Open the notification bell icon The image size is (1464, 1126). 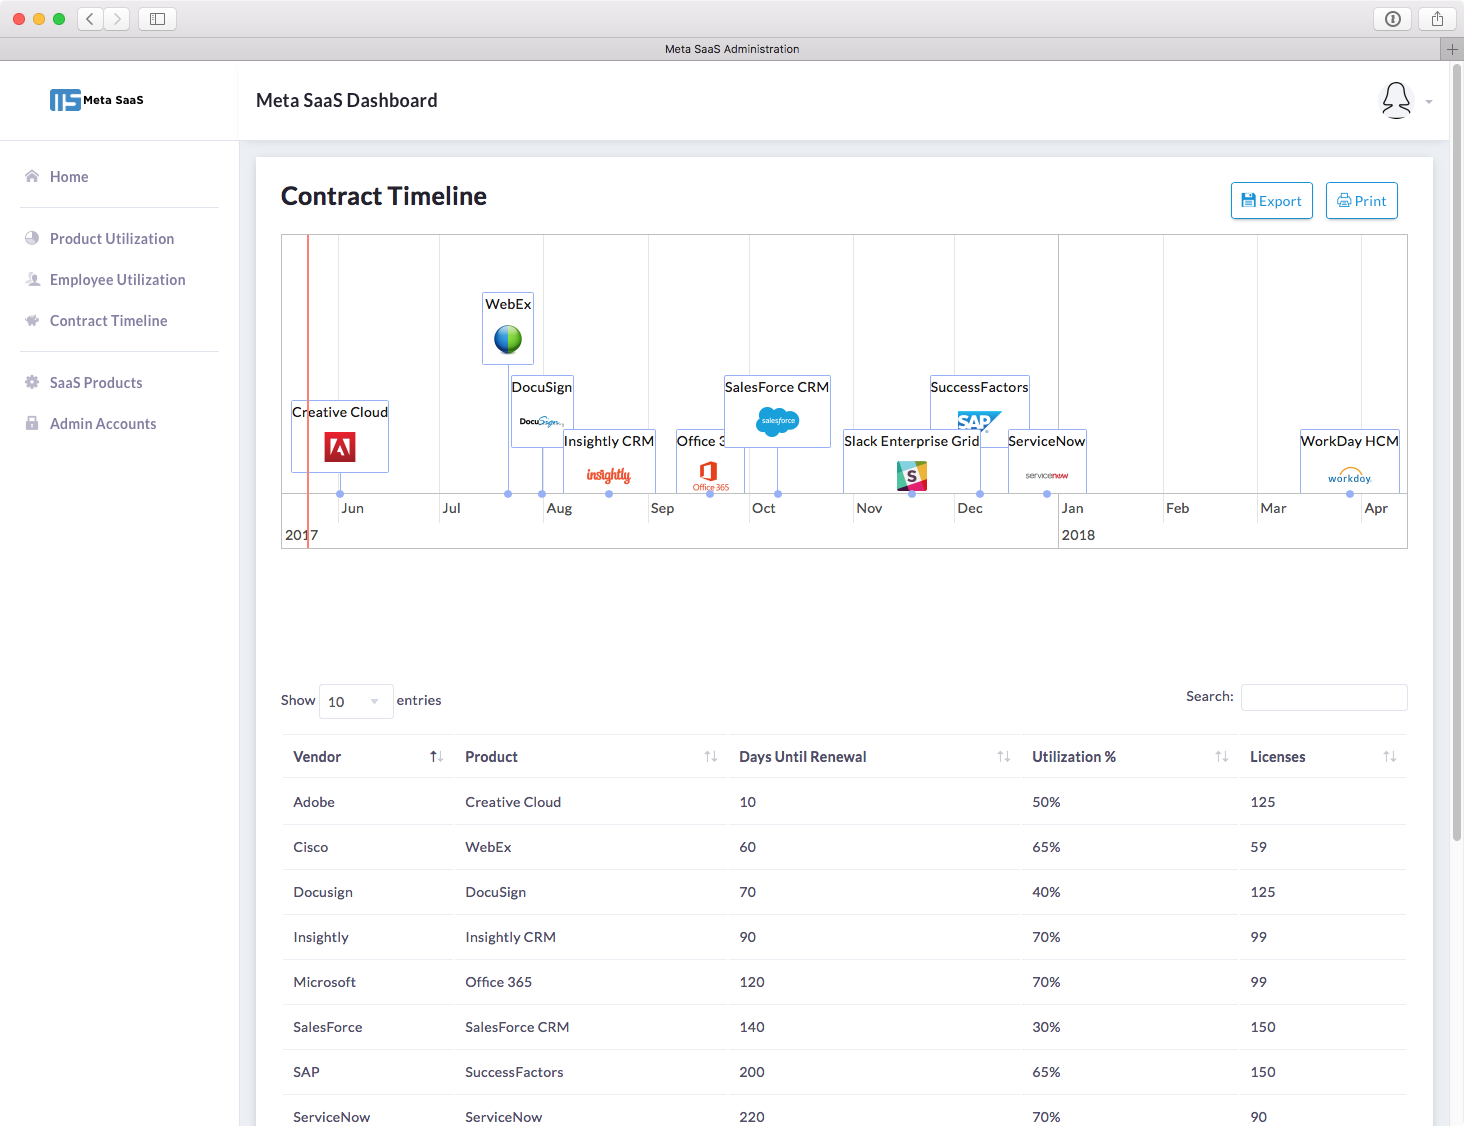[1396, 100]
